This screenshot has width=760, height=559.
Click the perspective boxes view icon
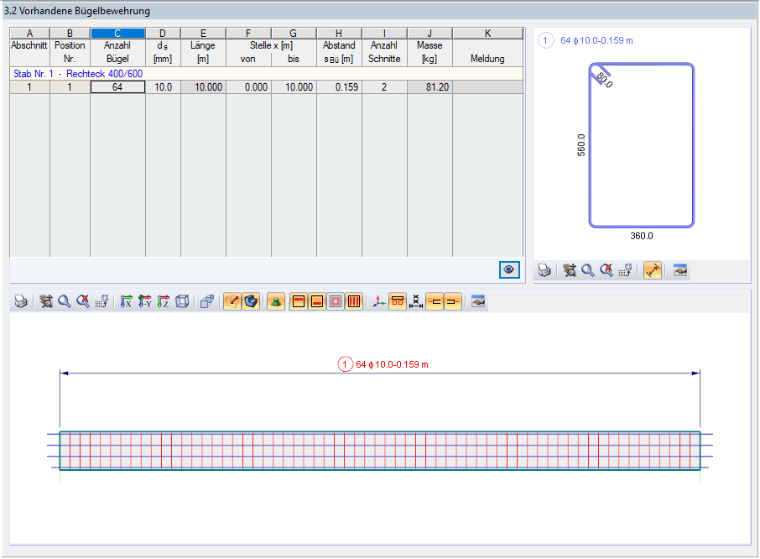pos(207,302)
